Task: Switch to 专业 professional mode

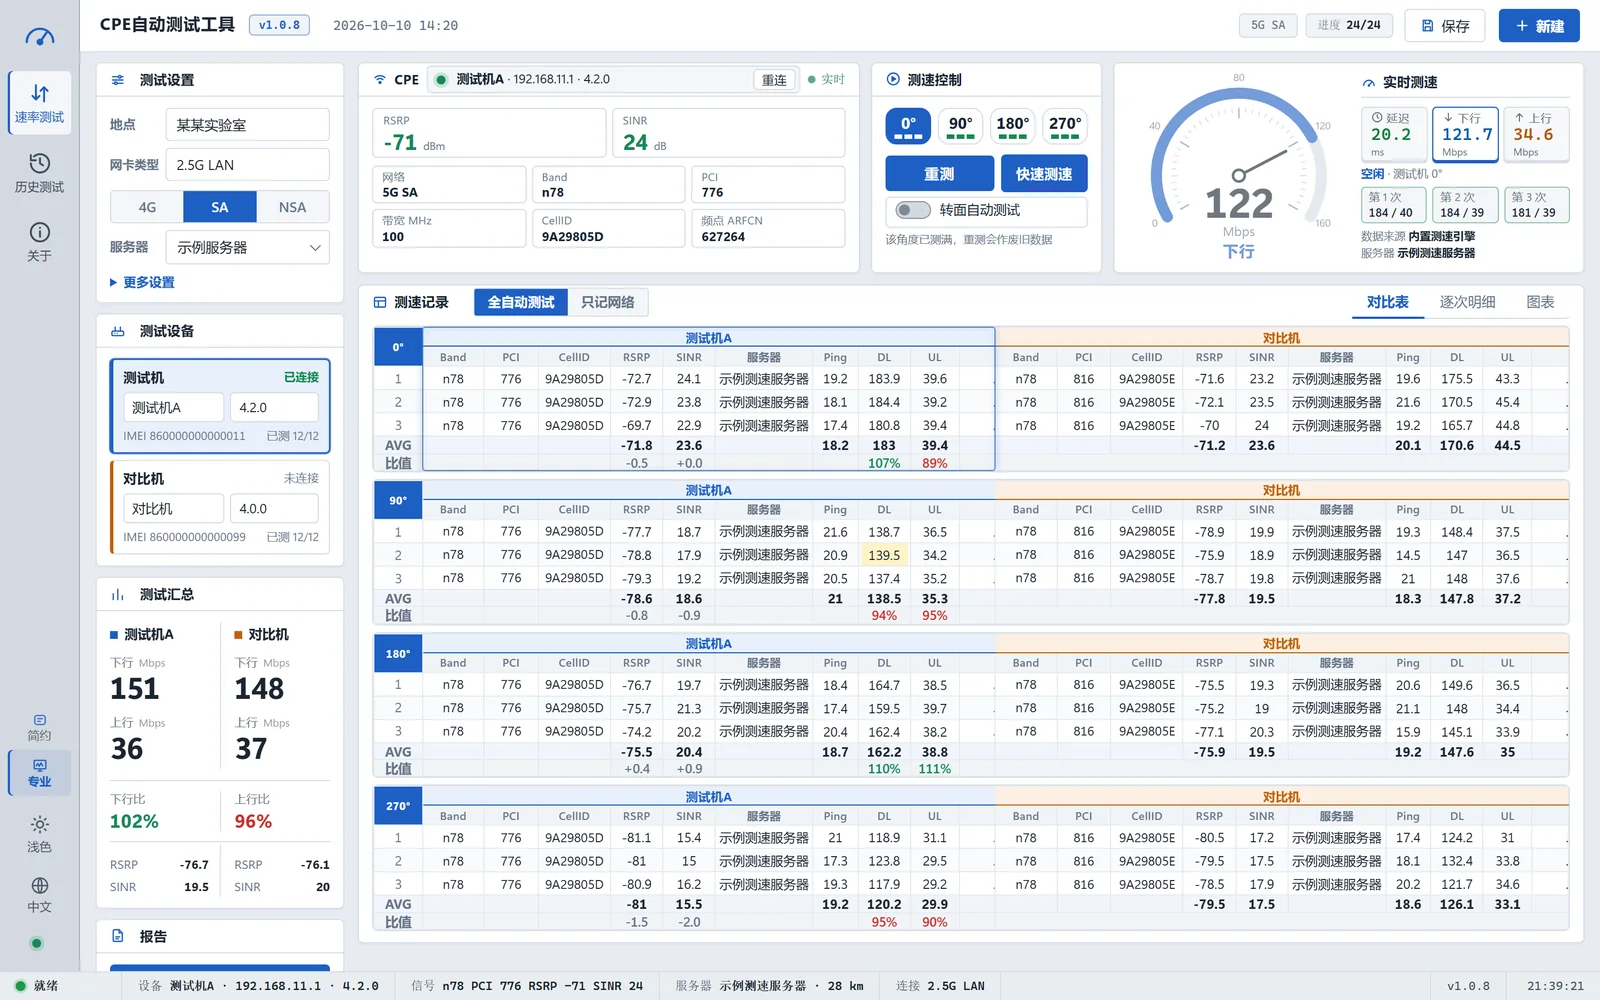Action: point(39,773)
